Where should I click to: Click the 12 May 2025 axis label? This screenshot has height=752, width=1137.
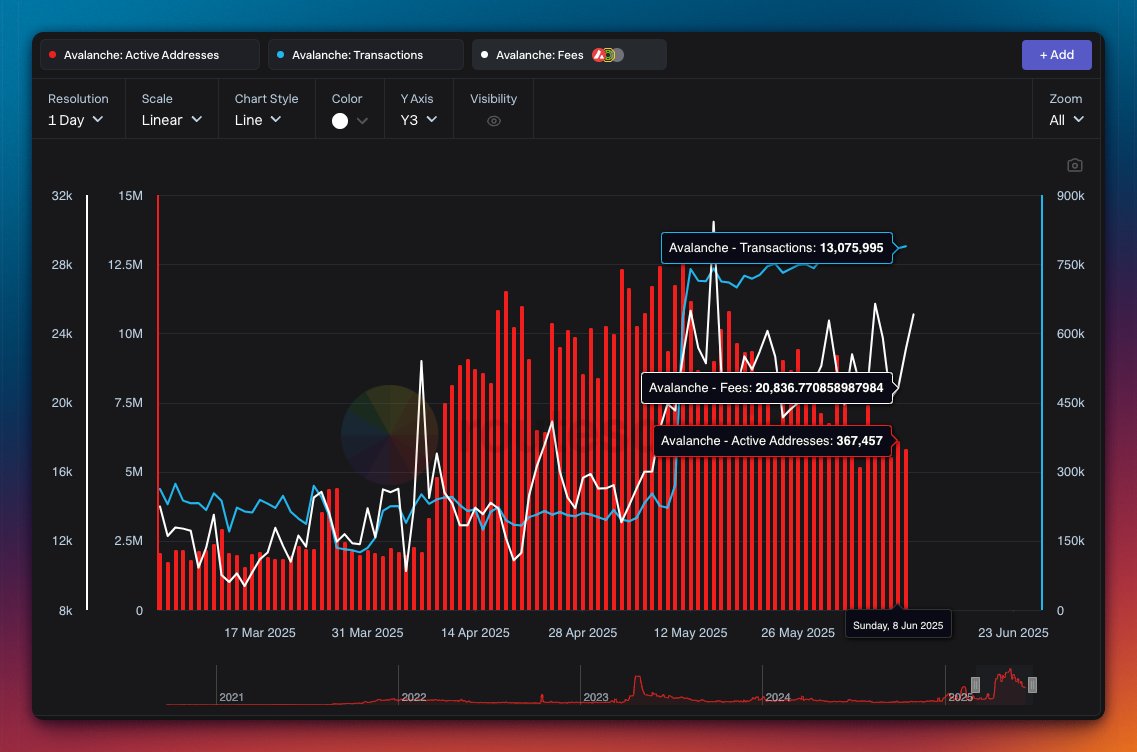(690, 633)
